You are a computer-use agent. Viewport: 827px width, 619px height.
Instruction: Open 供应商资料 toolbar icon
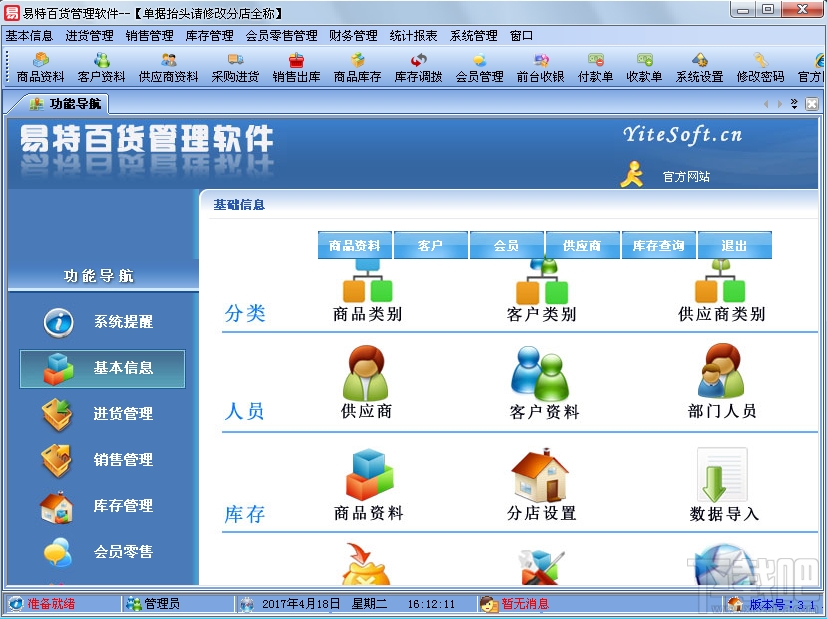pyautogui.click(x=168, y=68)
